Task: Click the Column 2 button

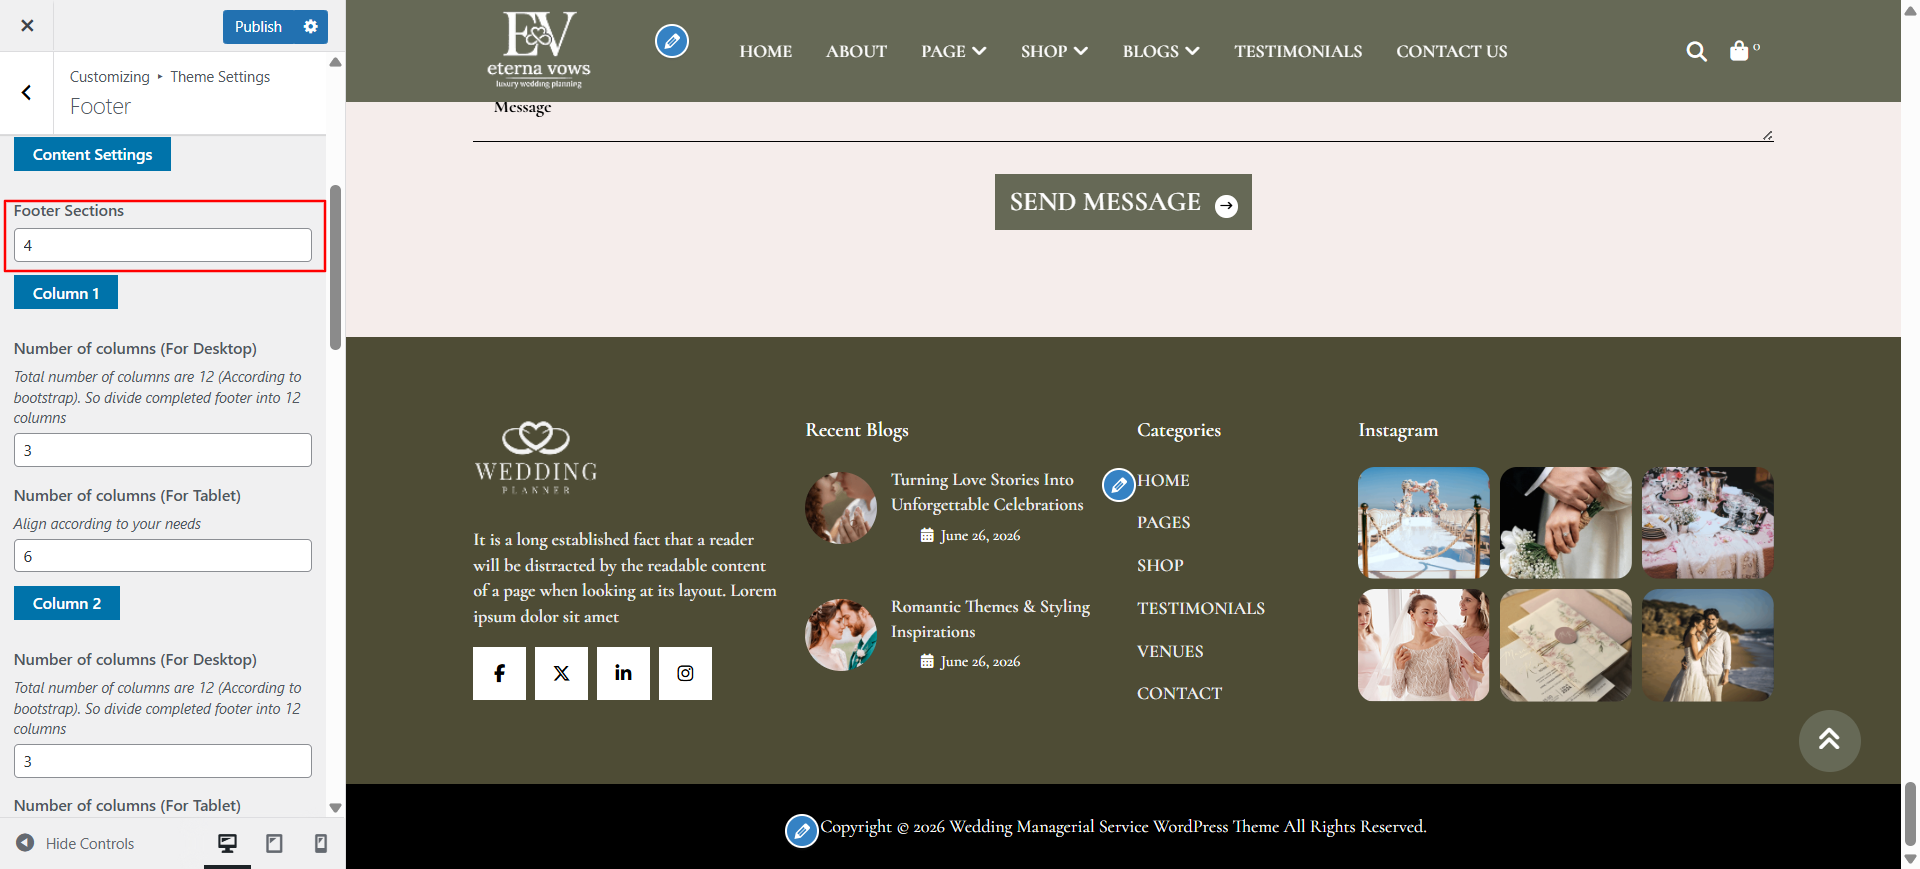Action: click(67, 603)
